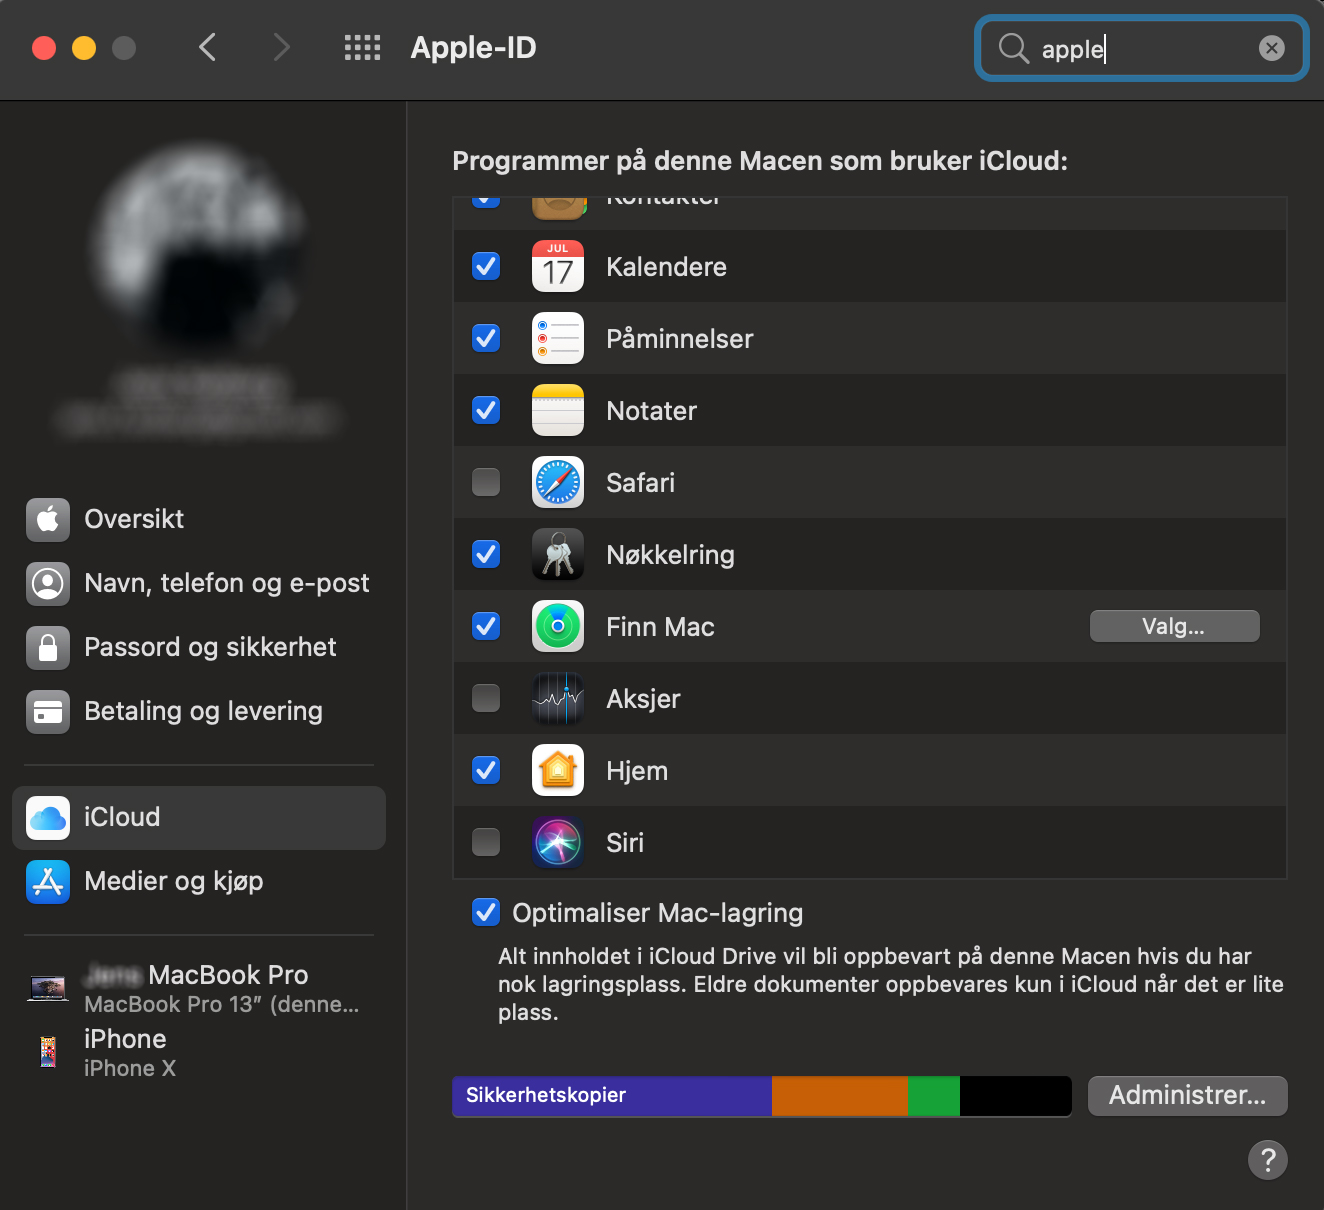The width and height of the screenshot is (1324, 1210).
Task: Open Medier og kjøp section
Action: [x=199, y=882]
